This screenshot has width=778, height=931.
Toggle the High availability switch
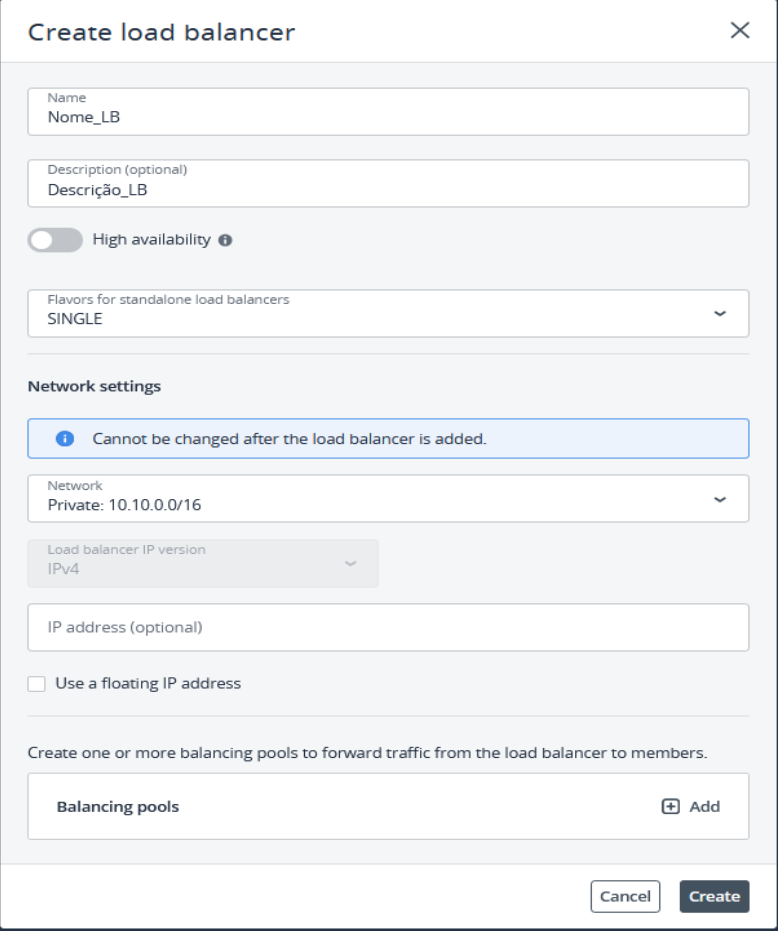tap(55, 240)
